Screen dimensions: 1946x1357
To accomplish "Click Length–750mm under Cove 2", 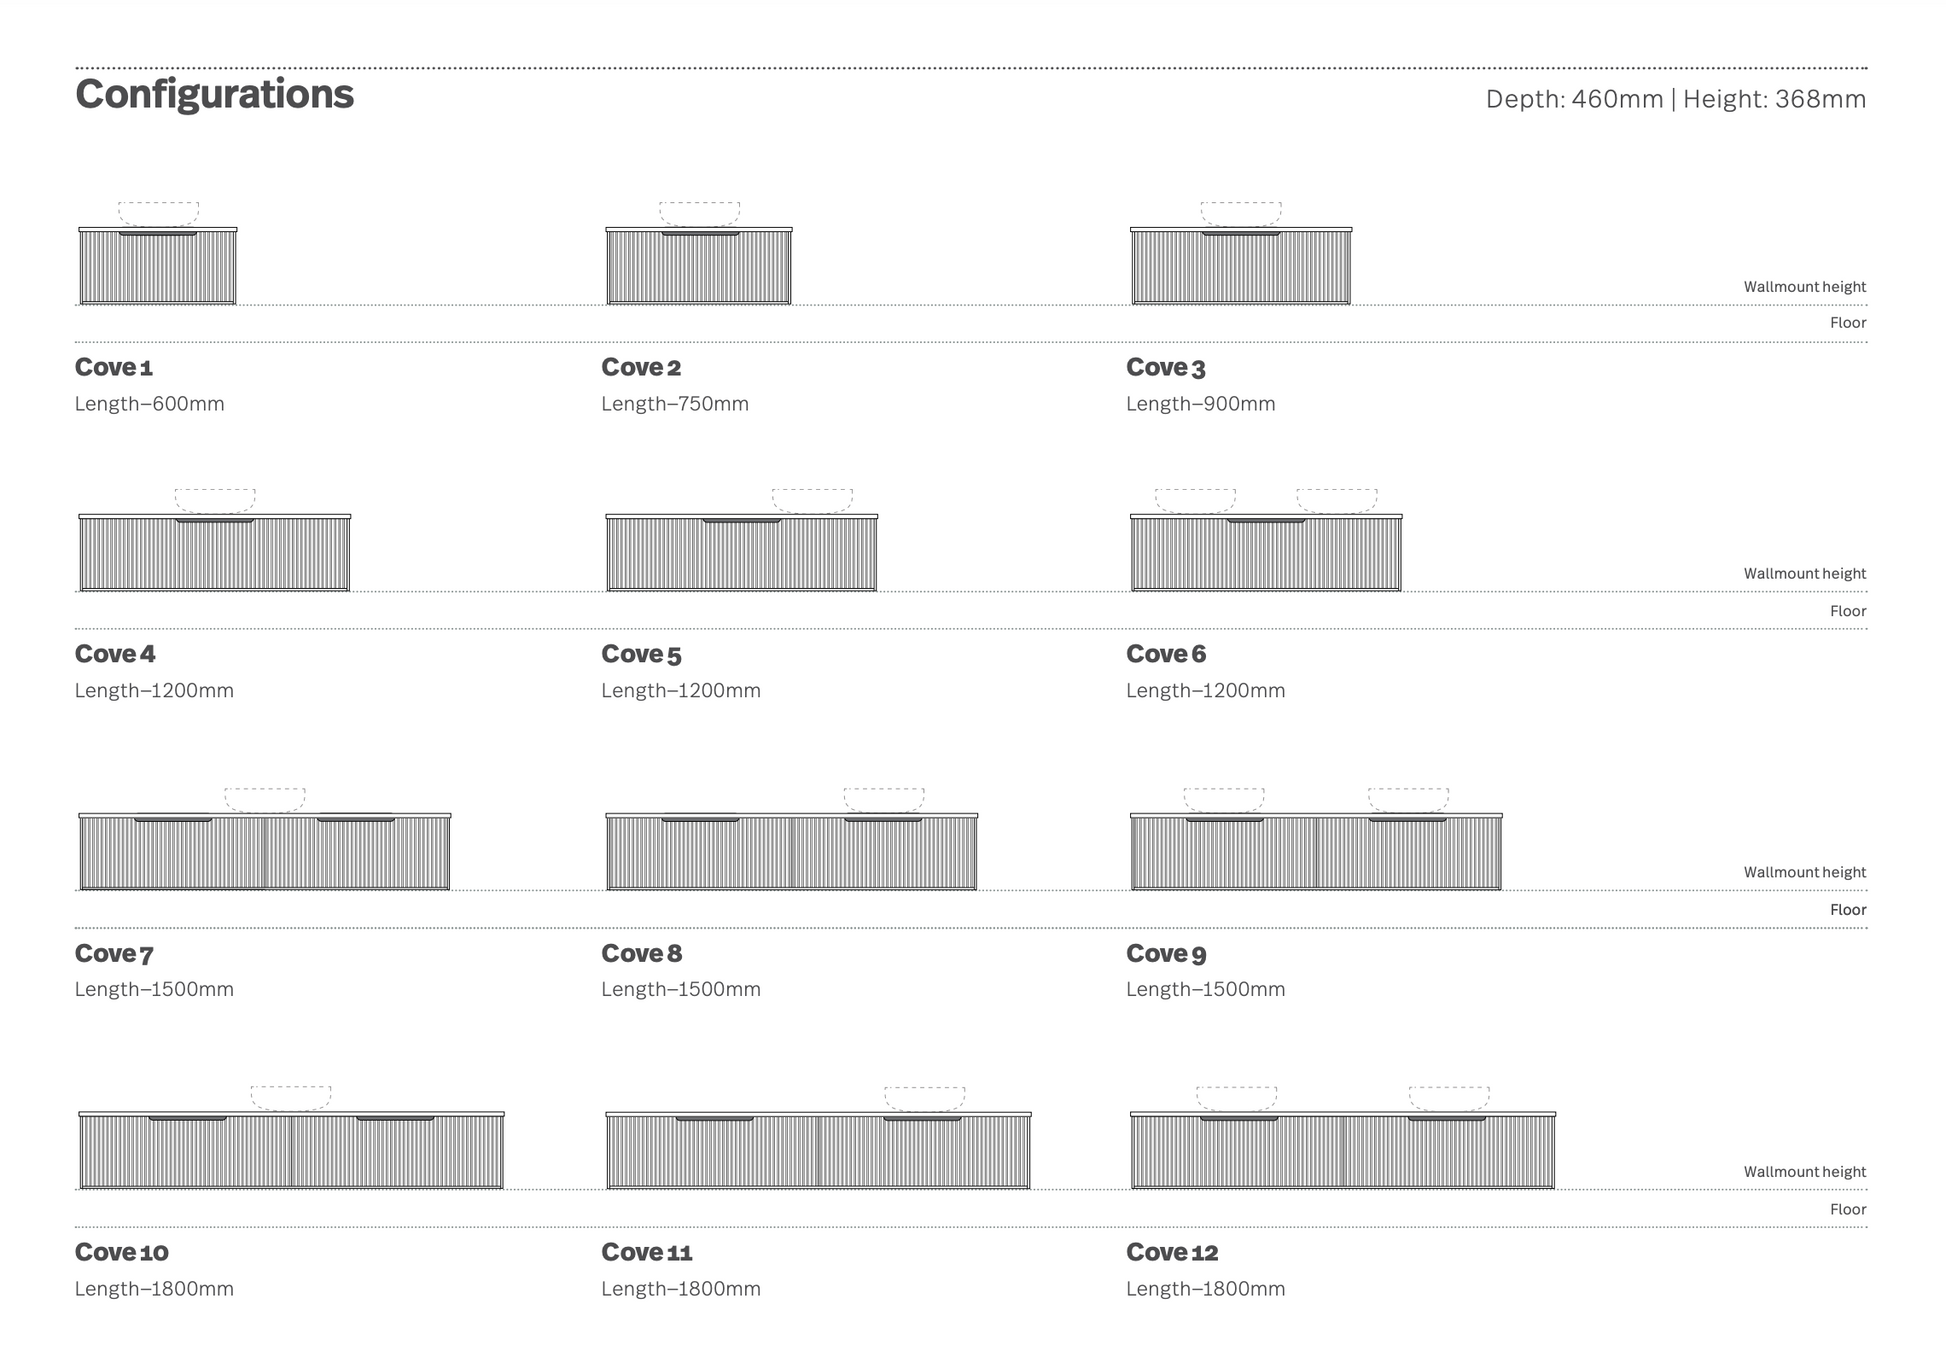I will click(x=675, y=404).
